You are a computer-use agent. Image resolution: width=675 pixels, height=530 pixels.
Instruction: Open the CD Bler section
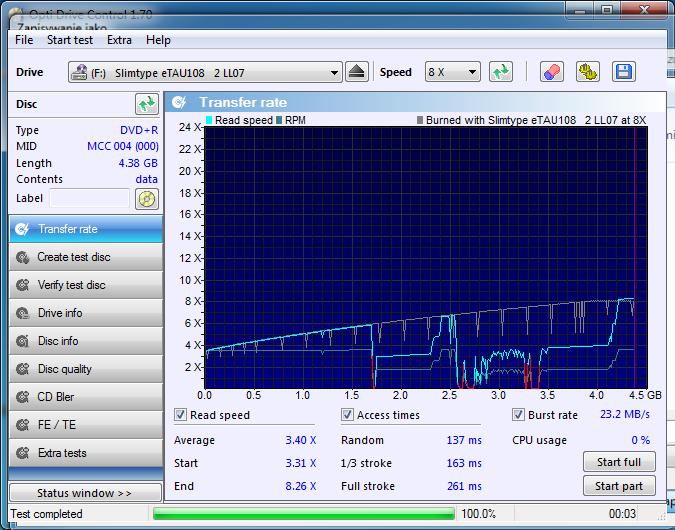(x=86, y=397)
